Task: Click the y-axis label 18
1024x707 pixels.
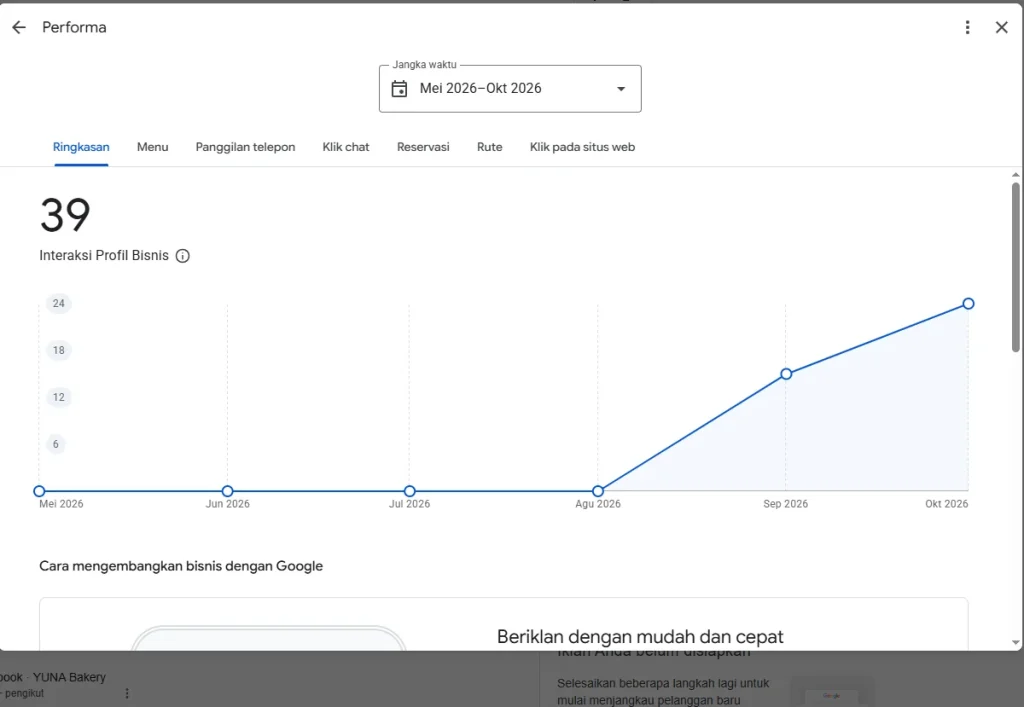Action: coord(59,351)
